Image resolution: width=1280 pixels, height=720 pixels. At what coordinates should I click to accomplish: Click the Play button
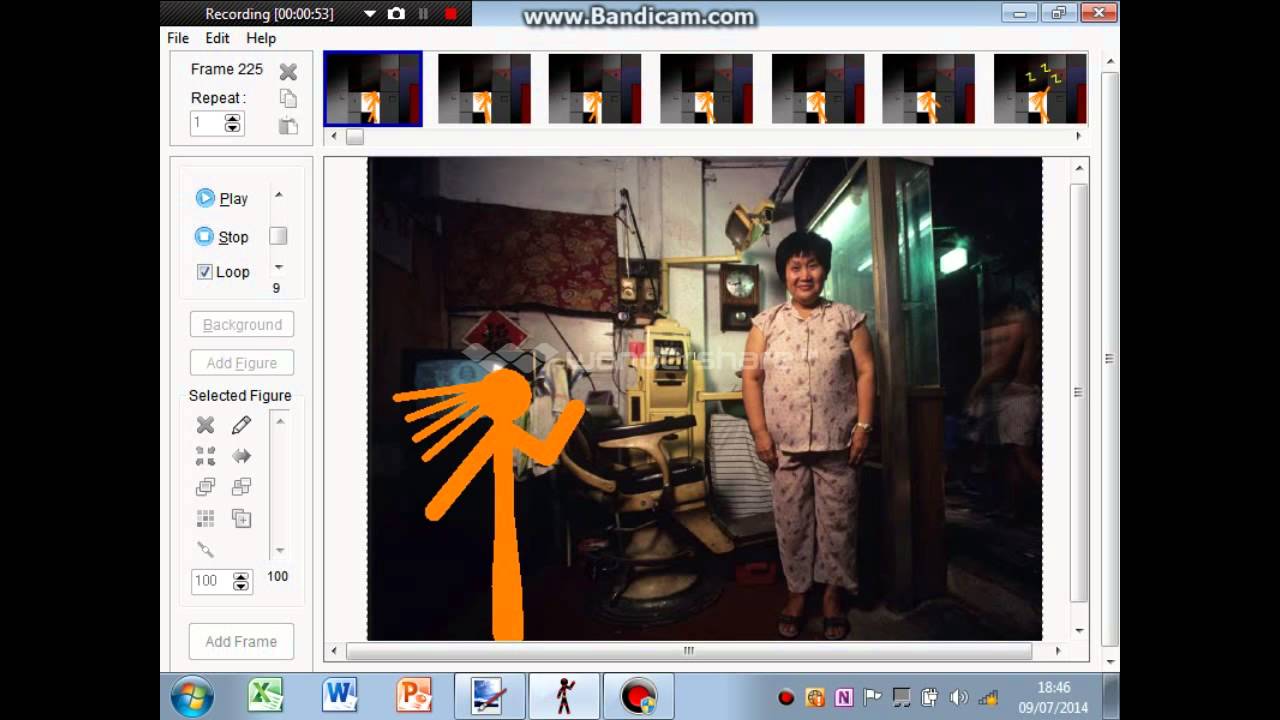[222, 198]
